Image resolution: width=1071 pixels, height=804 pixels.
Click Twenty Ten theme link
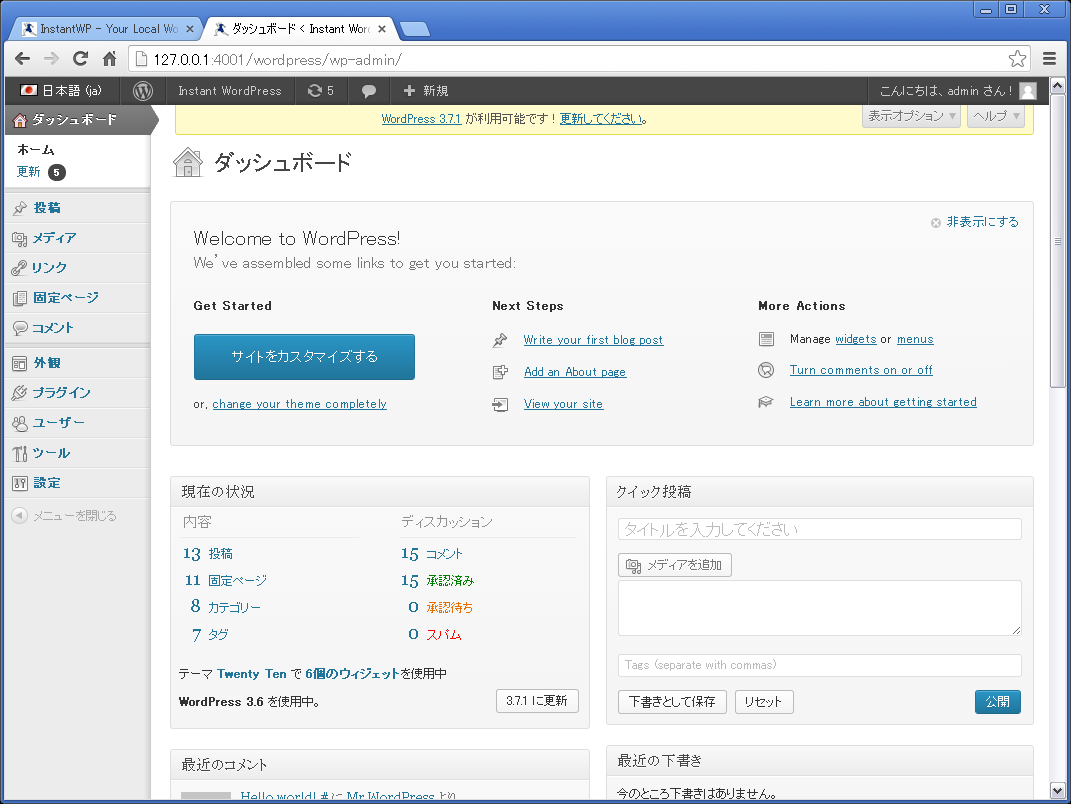coord(251,674)
